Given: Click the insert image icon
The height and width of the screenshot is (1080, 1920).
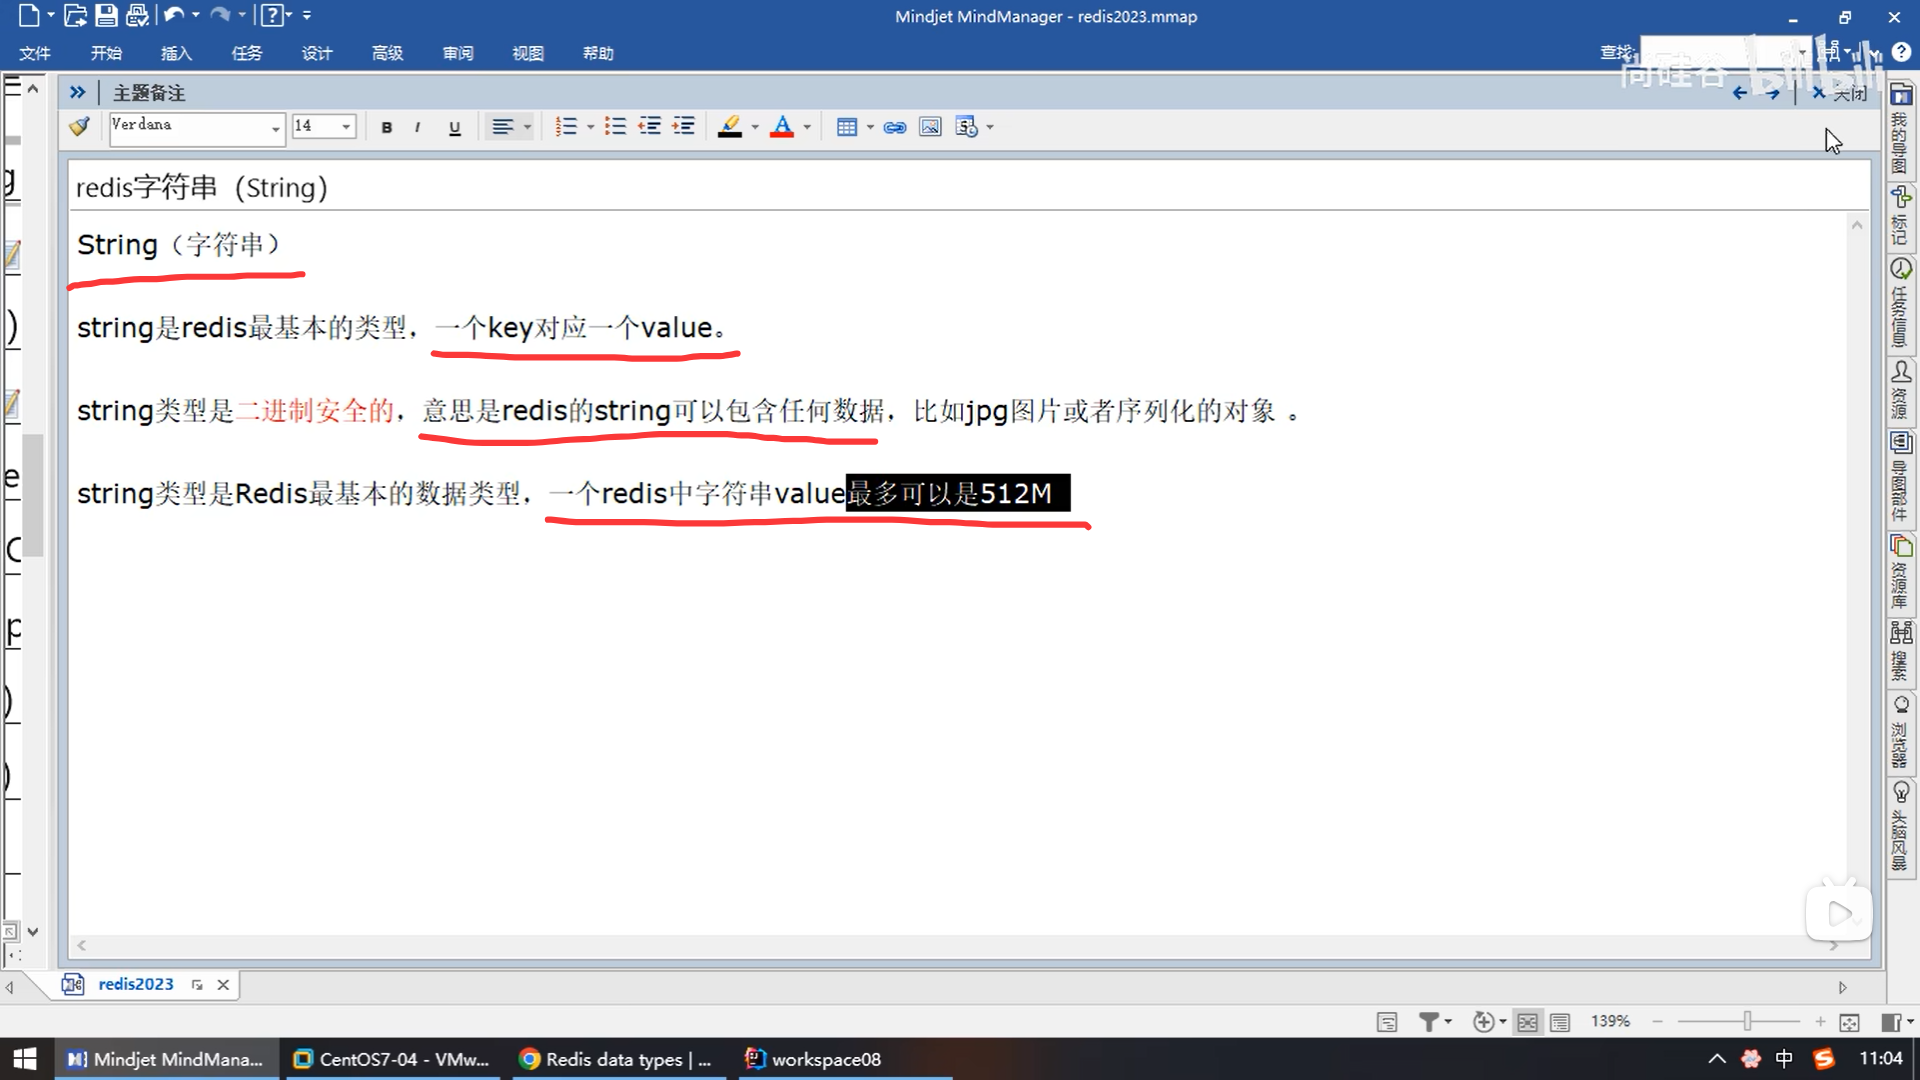Looking at the screenshot, I should point(930,127).
